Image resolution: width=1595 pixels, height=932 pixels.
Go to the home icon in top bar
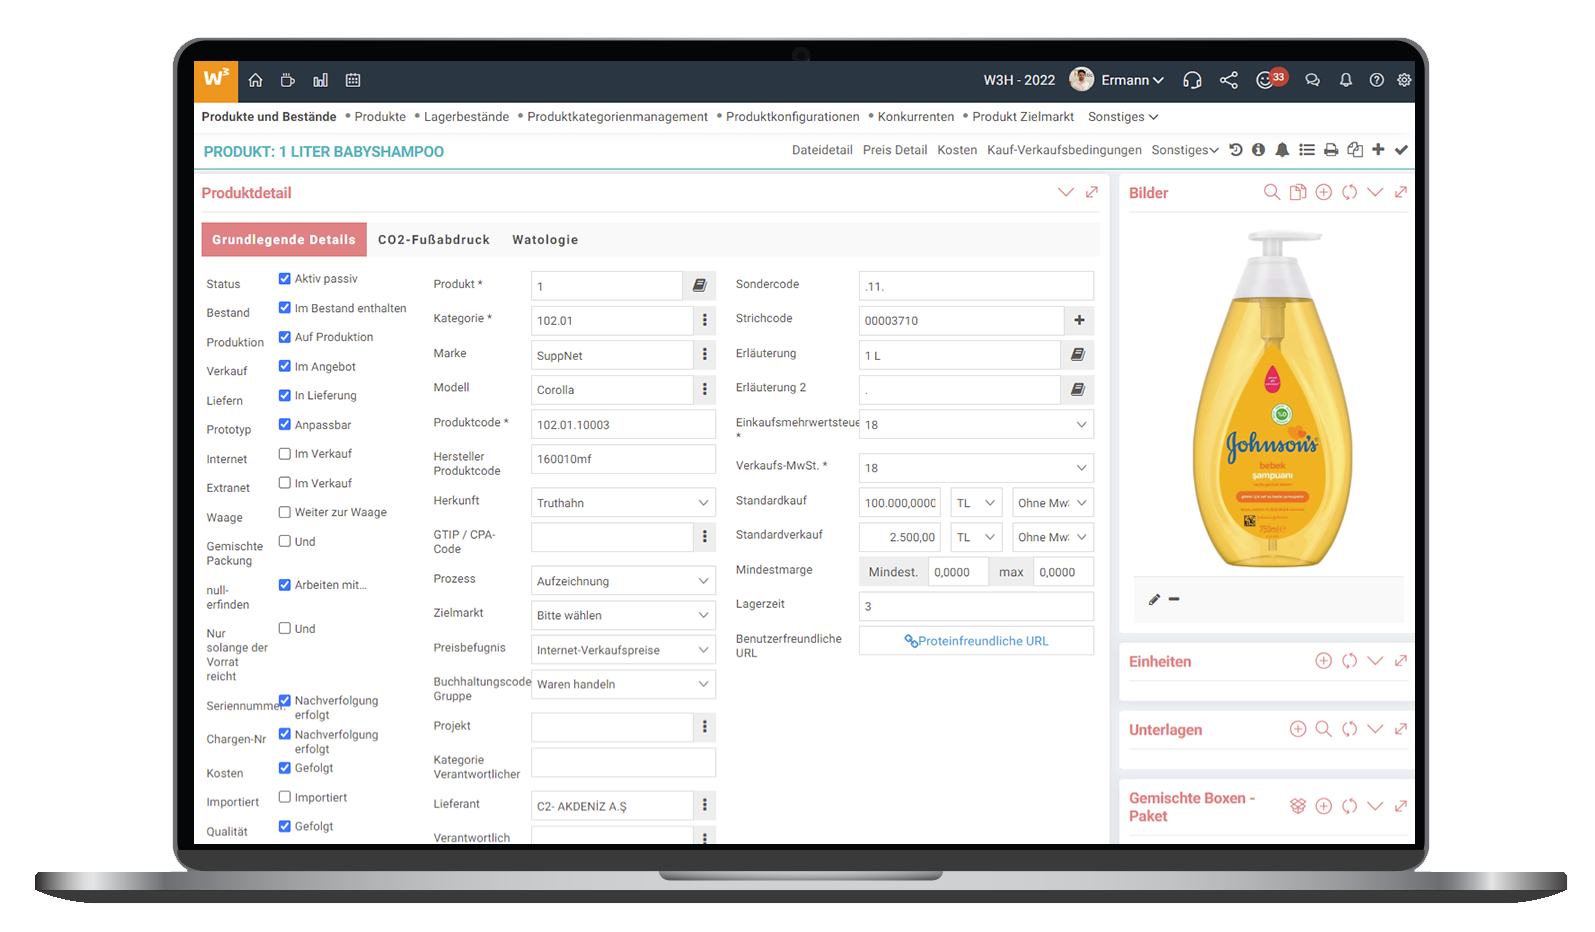[x=255, y=80]
